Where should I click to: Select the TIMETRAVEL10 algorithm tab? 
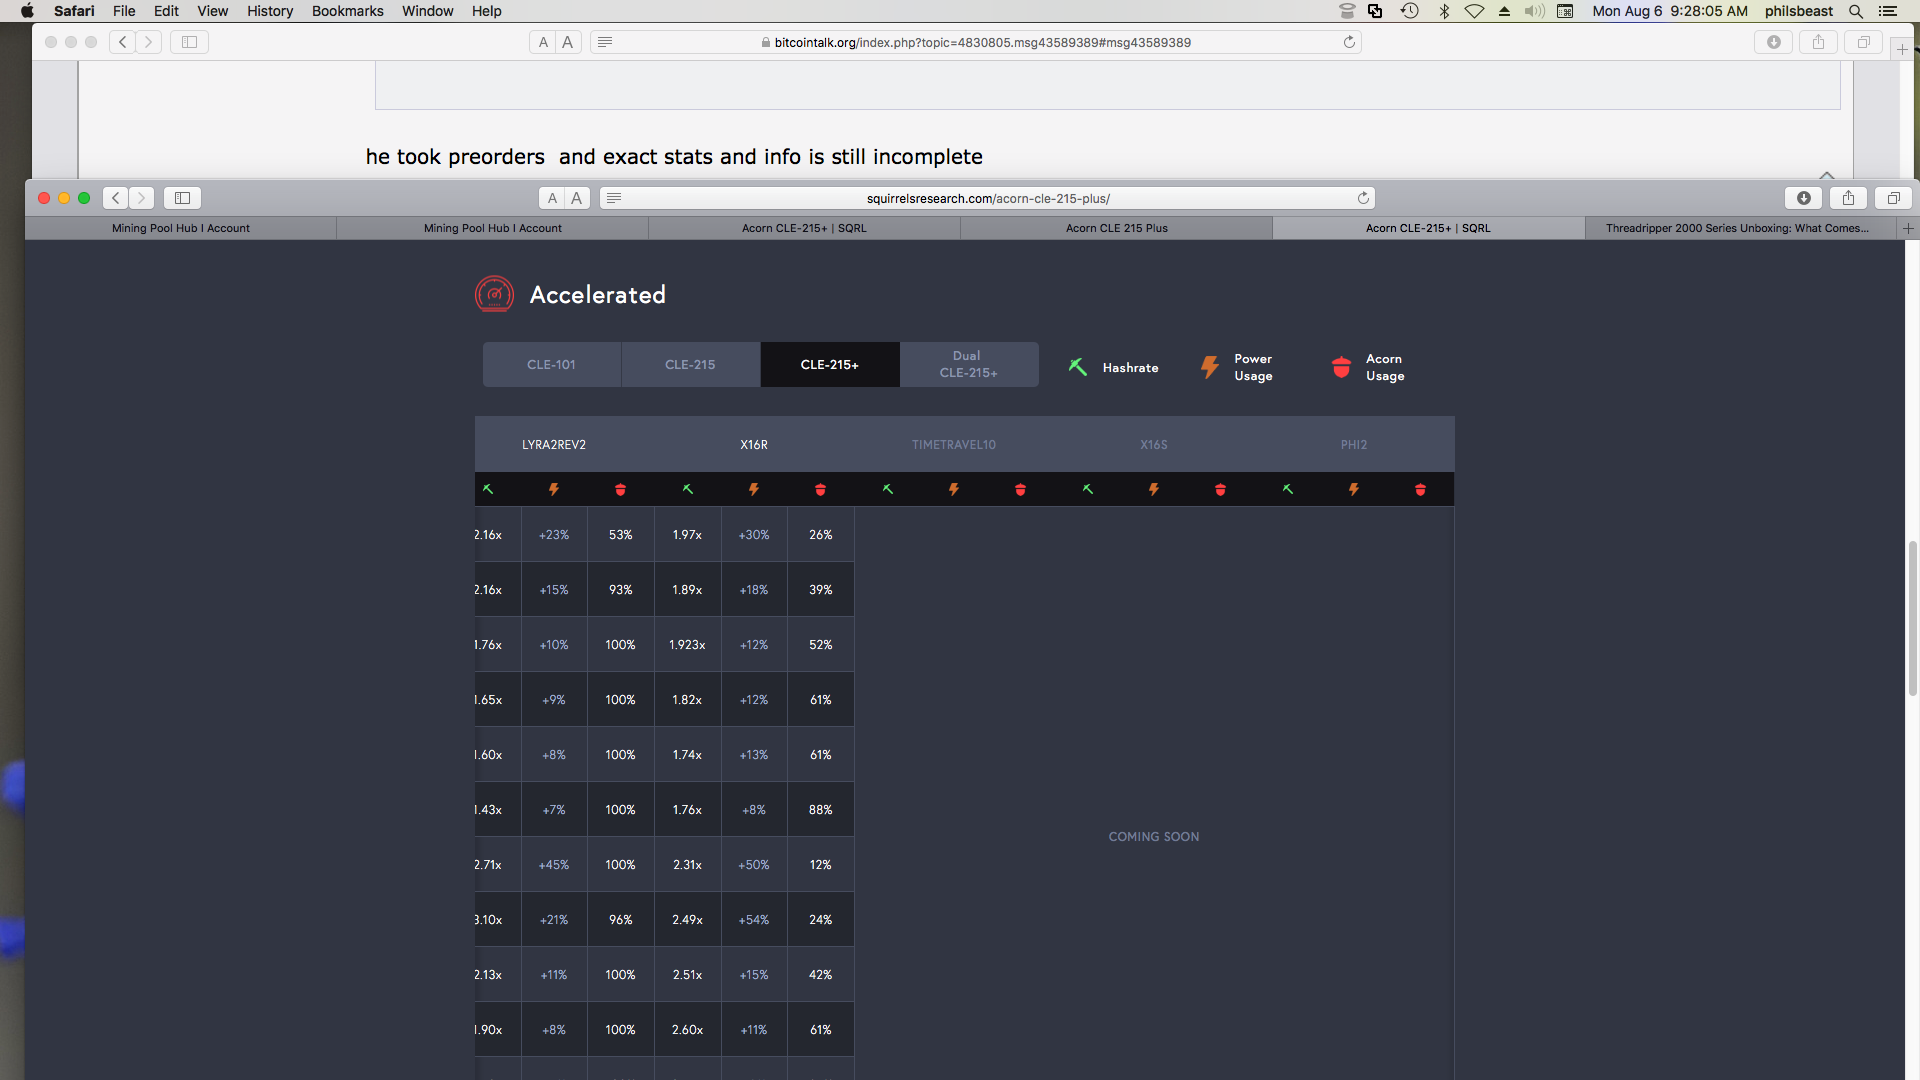(x=954, y=445)
